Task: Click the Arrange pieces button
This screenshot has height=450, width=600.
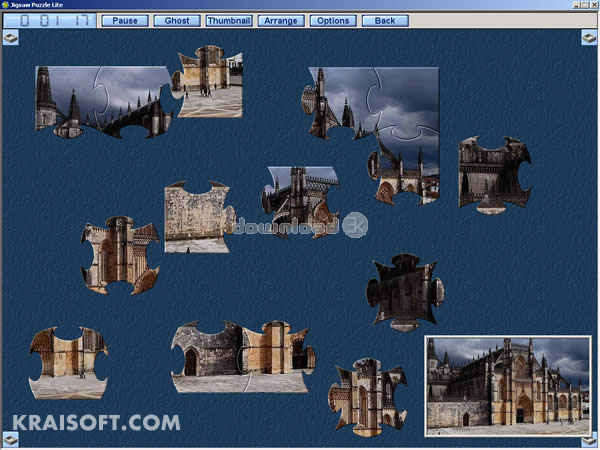Action: 281,21
